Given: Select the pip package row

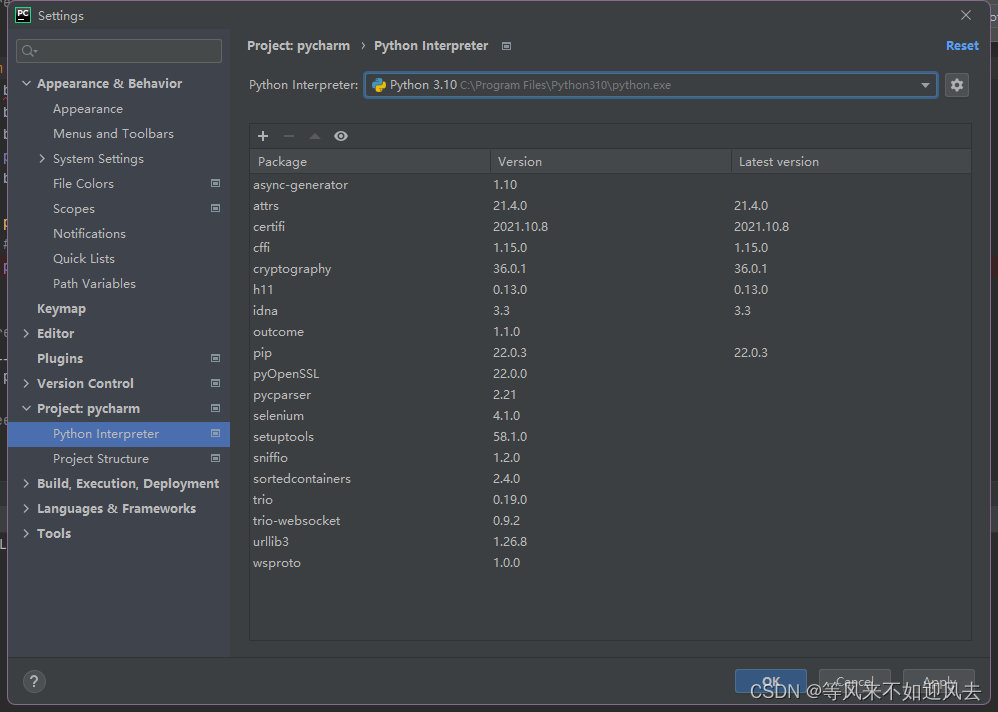Looking at the screenshot, I should tap(610, 353).
